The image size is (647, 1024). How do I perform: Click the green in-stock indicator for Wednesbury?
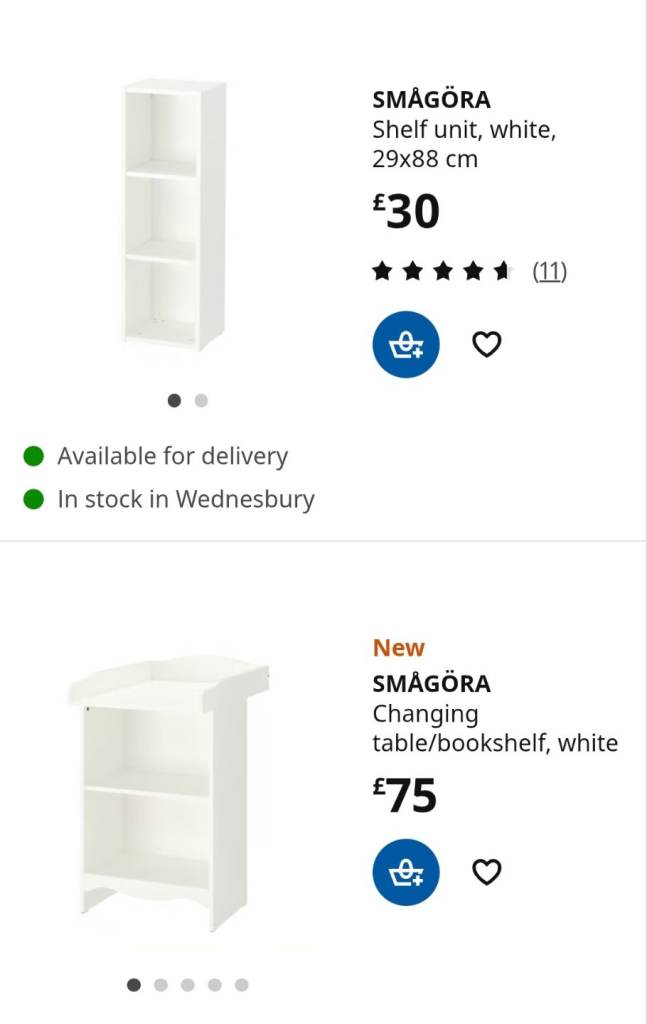[33, 498]
